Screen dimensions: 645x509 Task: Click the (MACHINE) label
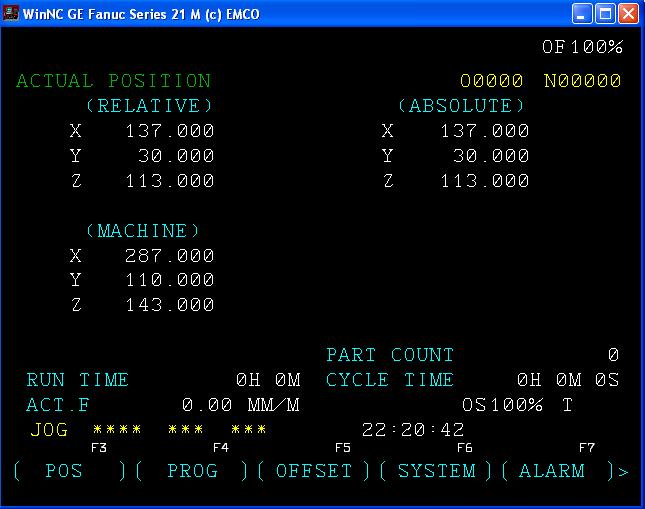143,230
